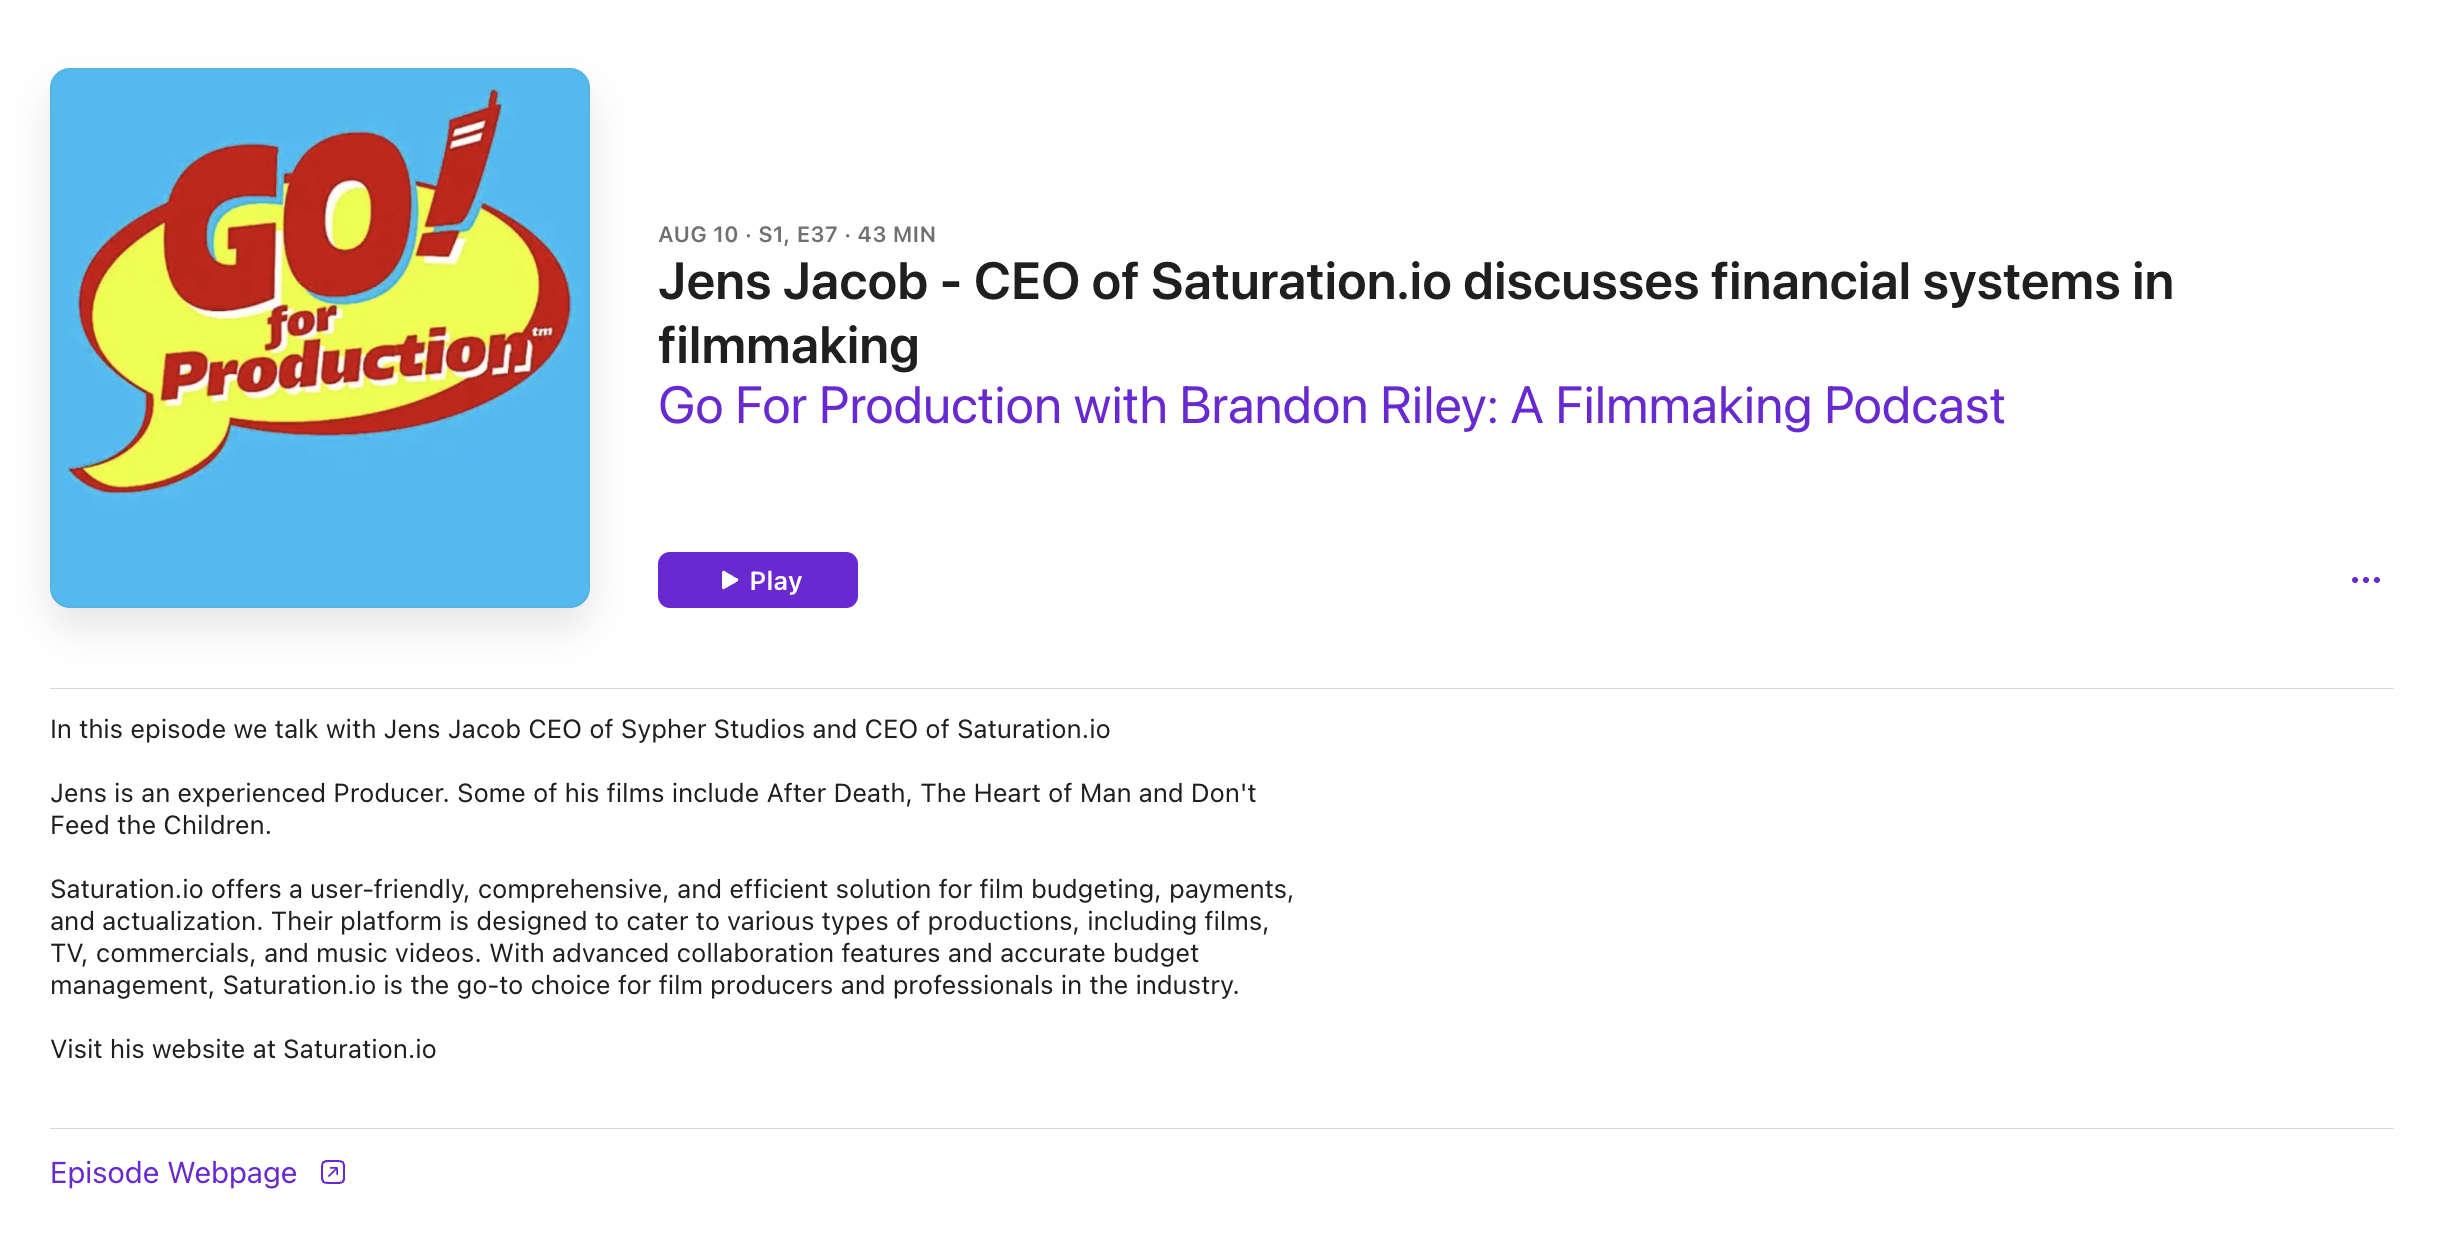The width and height of the screenshot is (2448, 1260).
Task: Open the three-dot more options menu
Action: [x=2365, y=580]
